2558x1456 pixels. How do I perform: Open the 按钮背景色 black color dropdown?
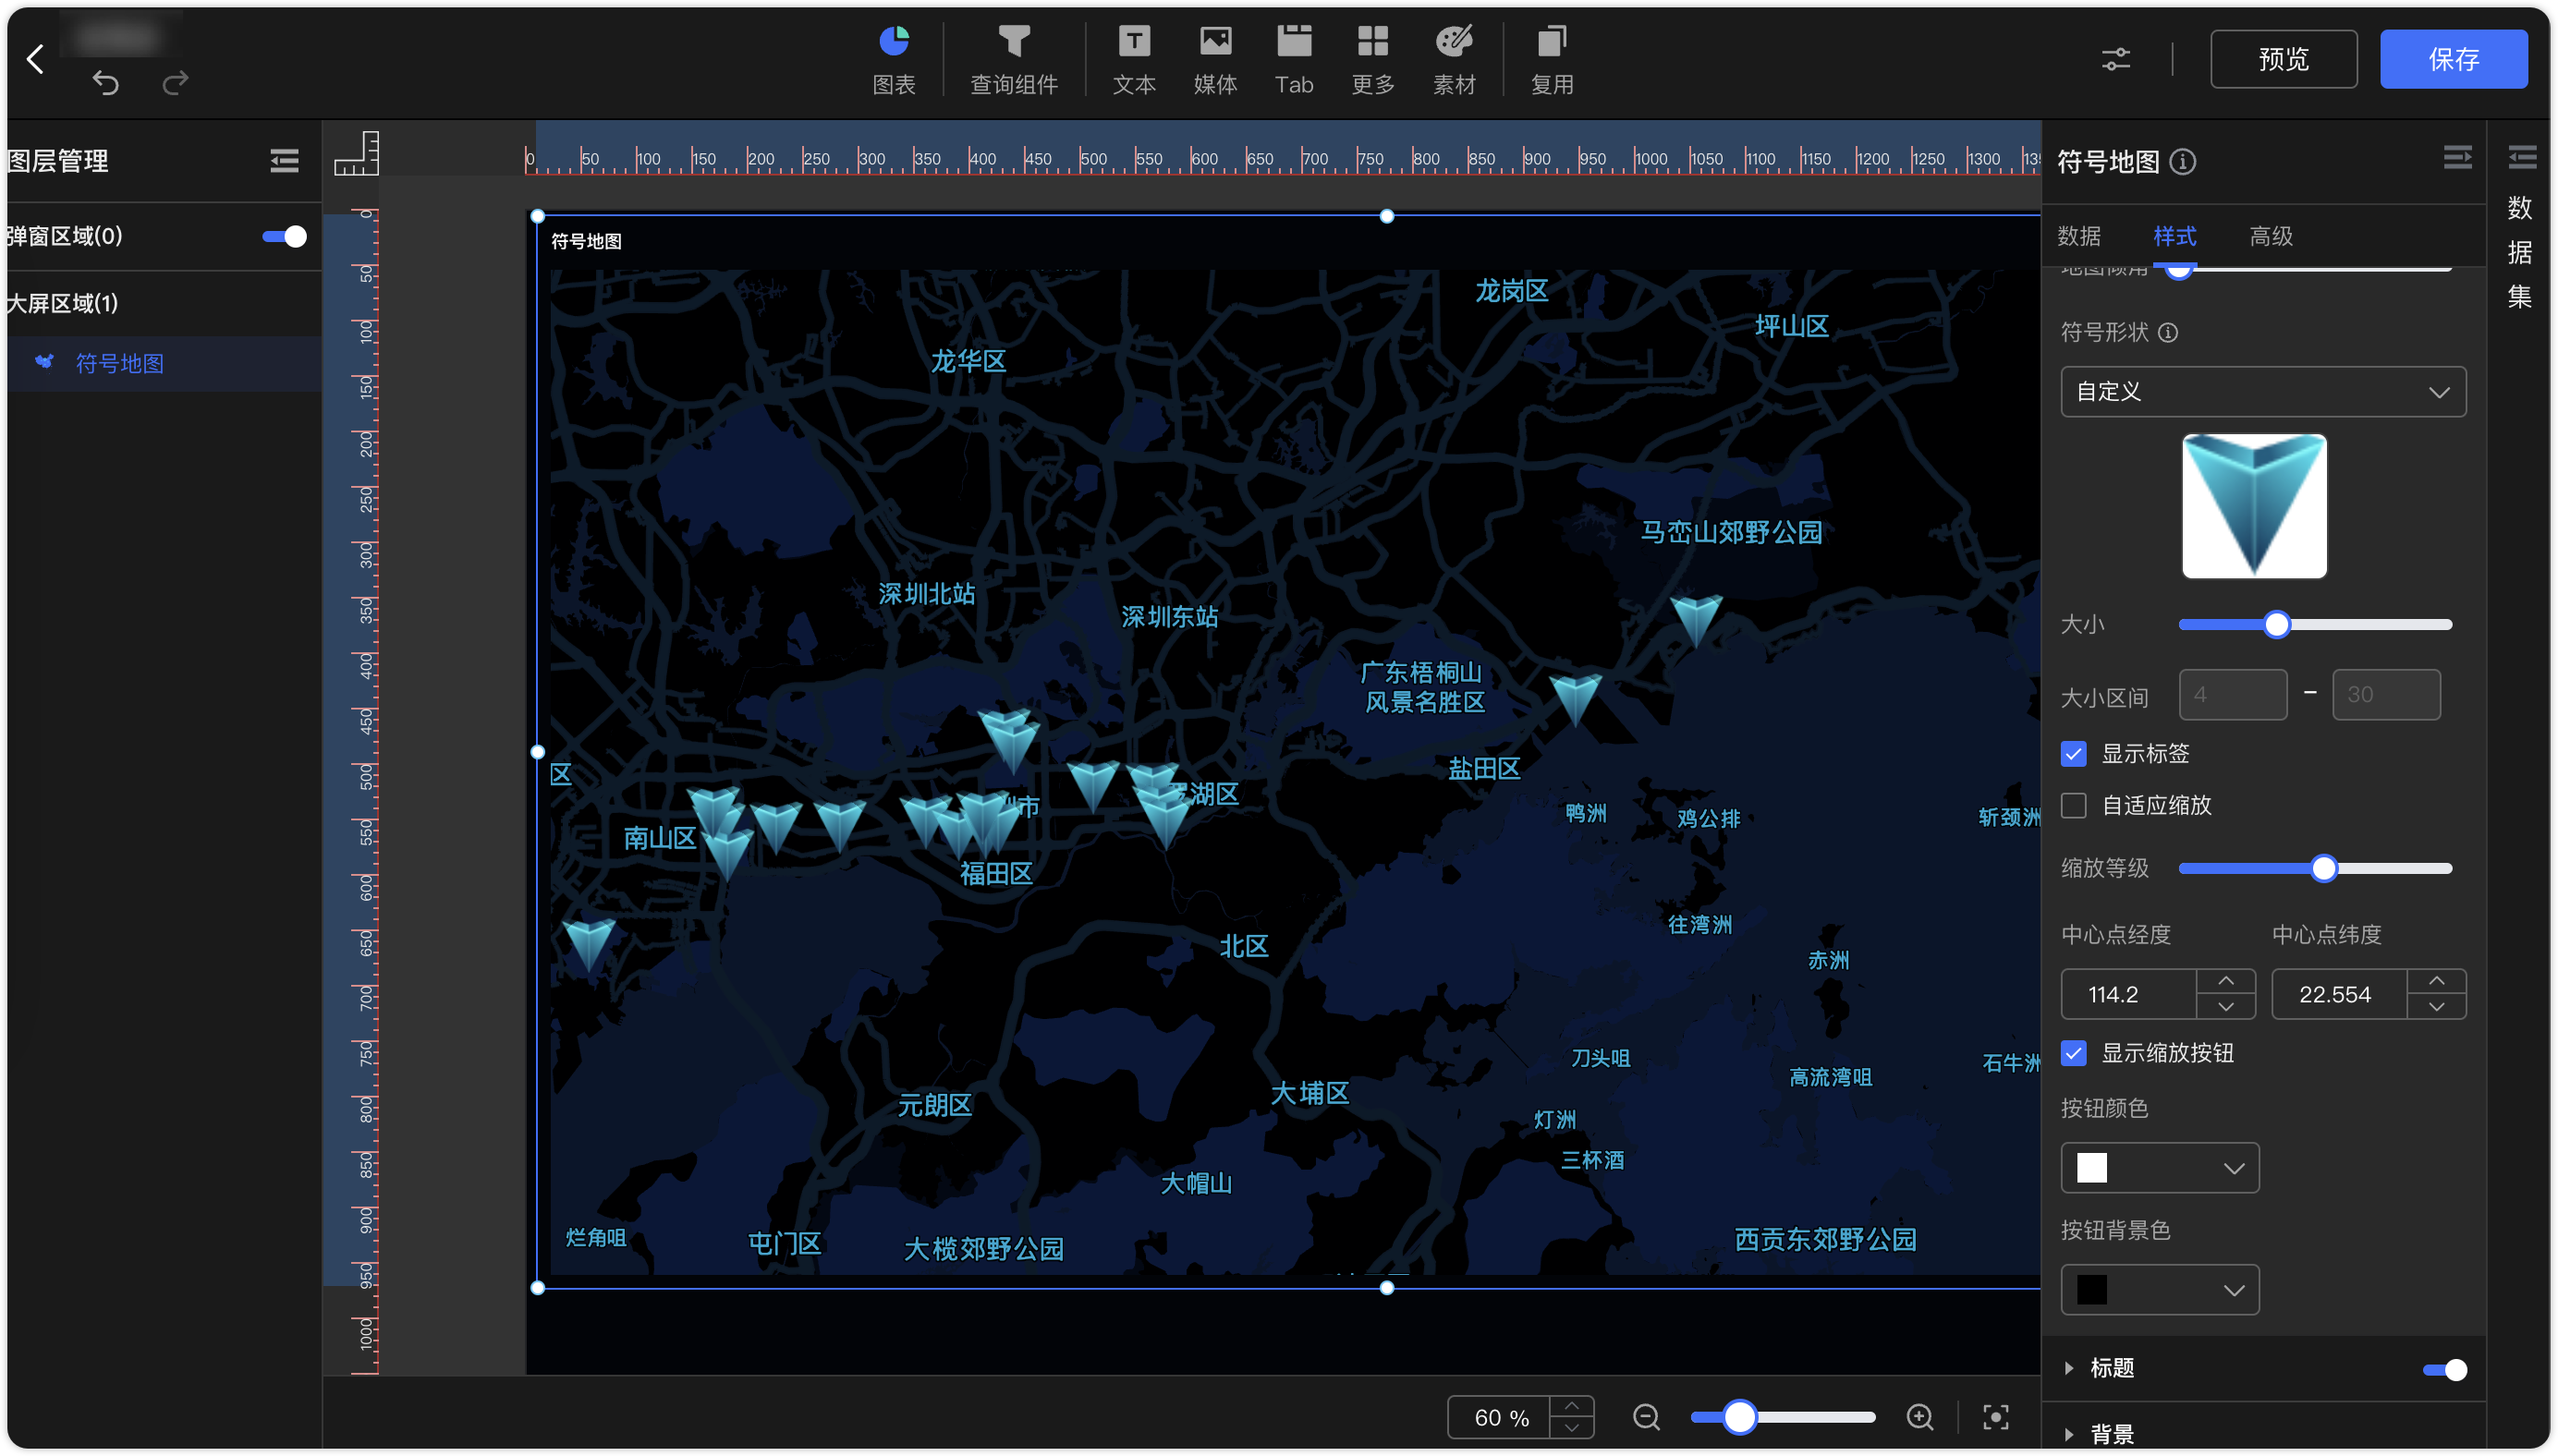coord(2159,1290)
